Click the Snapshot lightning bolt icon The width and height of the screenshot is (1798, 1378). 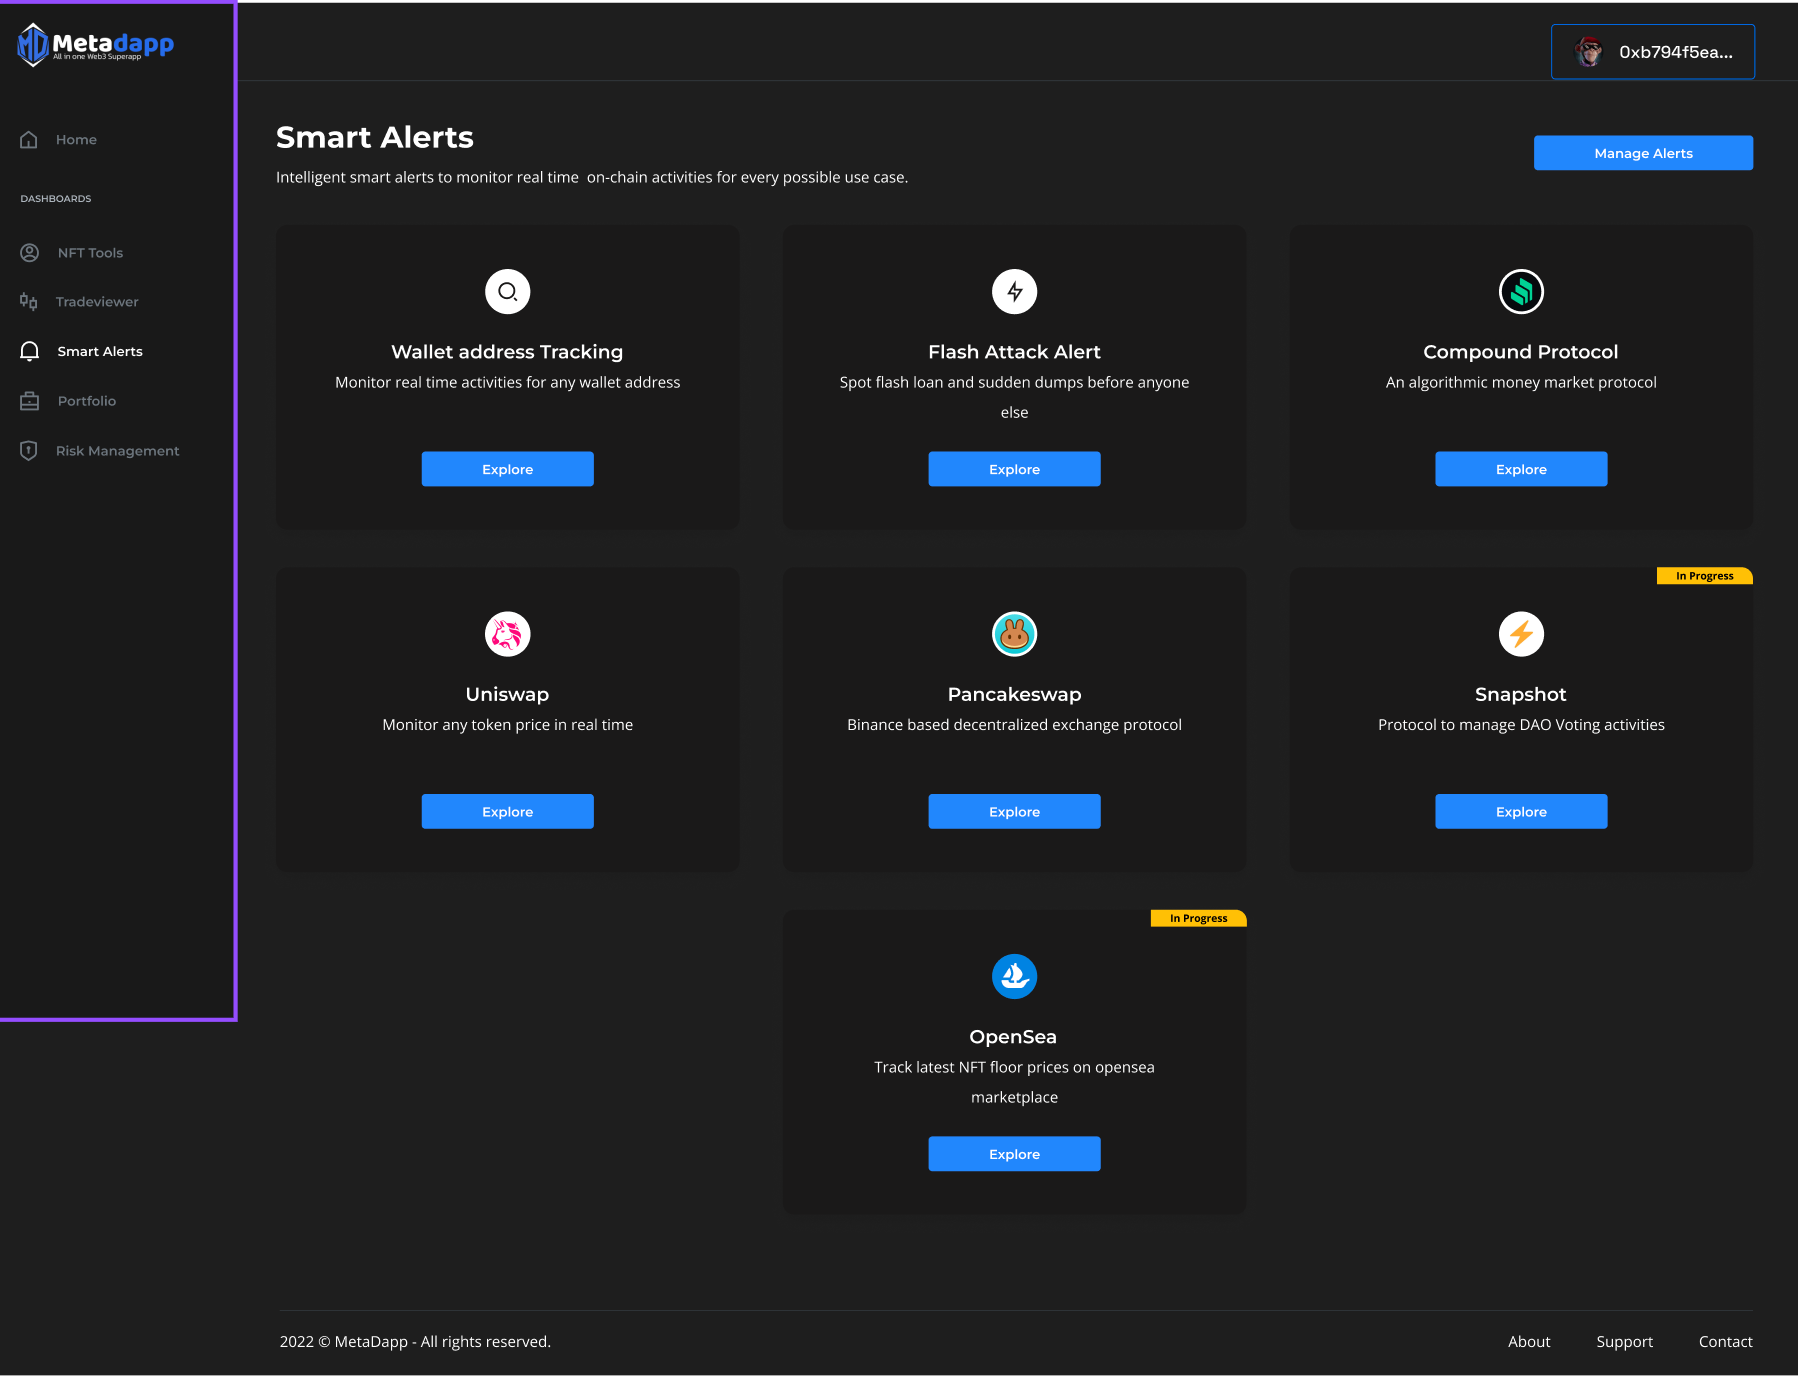pyautogui.click(x=1522, y=634)
